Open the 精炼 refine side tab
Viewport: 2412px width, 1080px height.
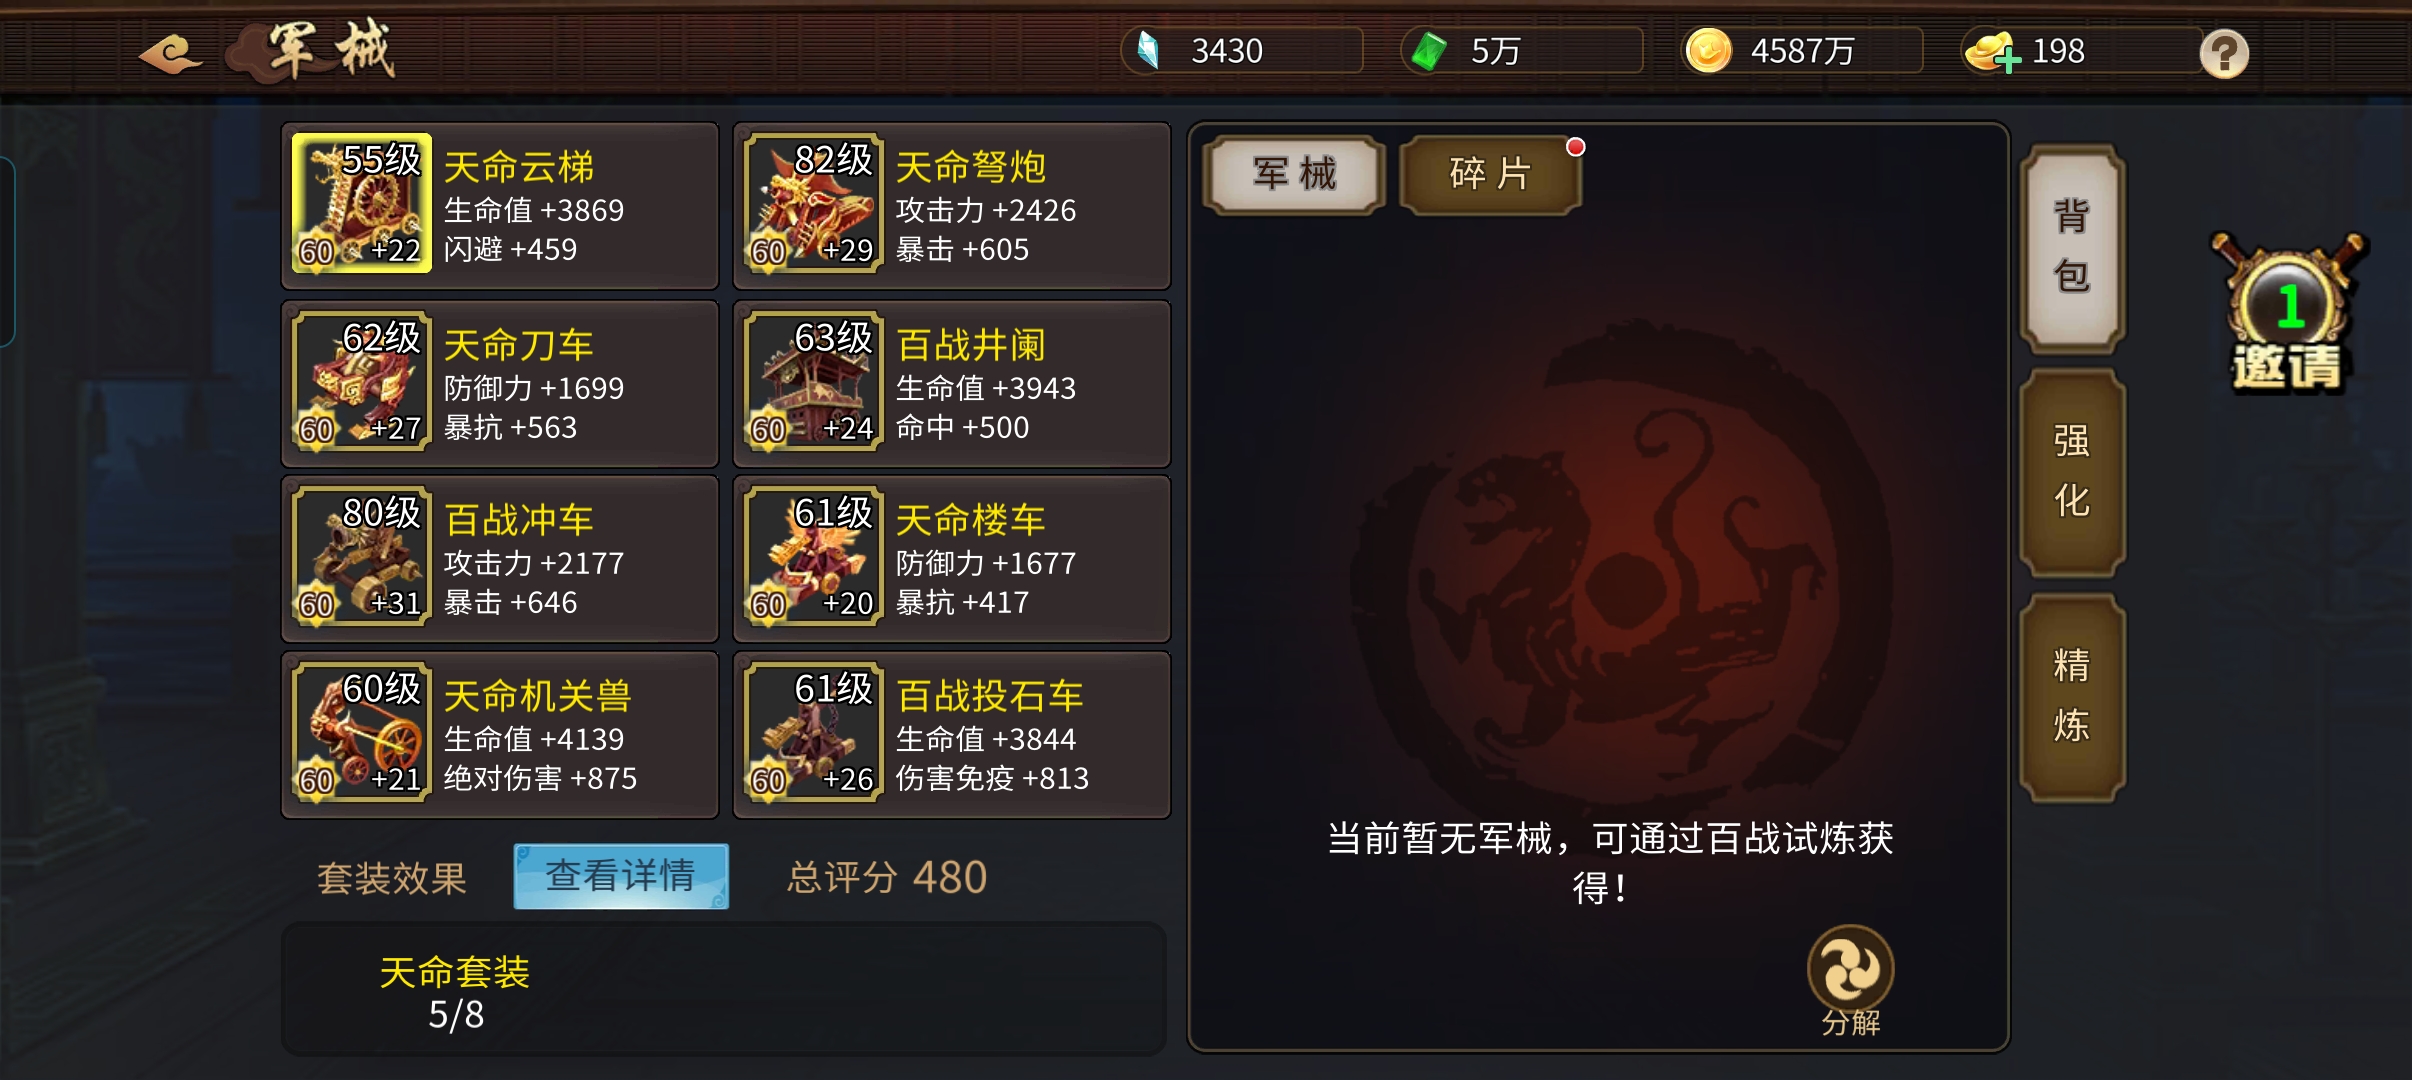pyautogui.click(x=2072, y=697)
